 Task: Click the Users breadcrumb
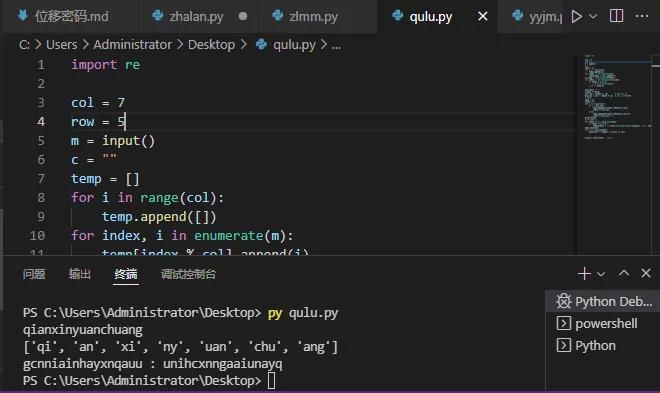61,45
